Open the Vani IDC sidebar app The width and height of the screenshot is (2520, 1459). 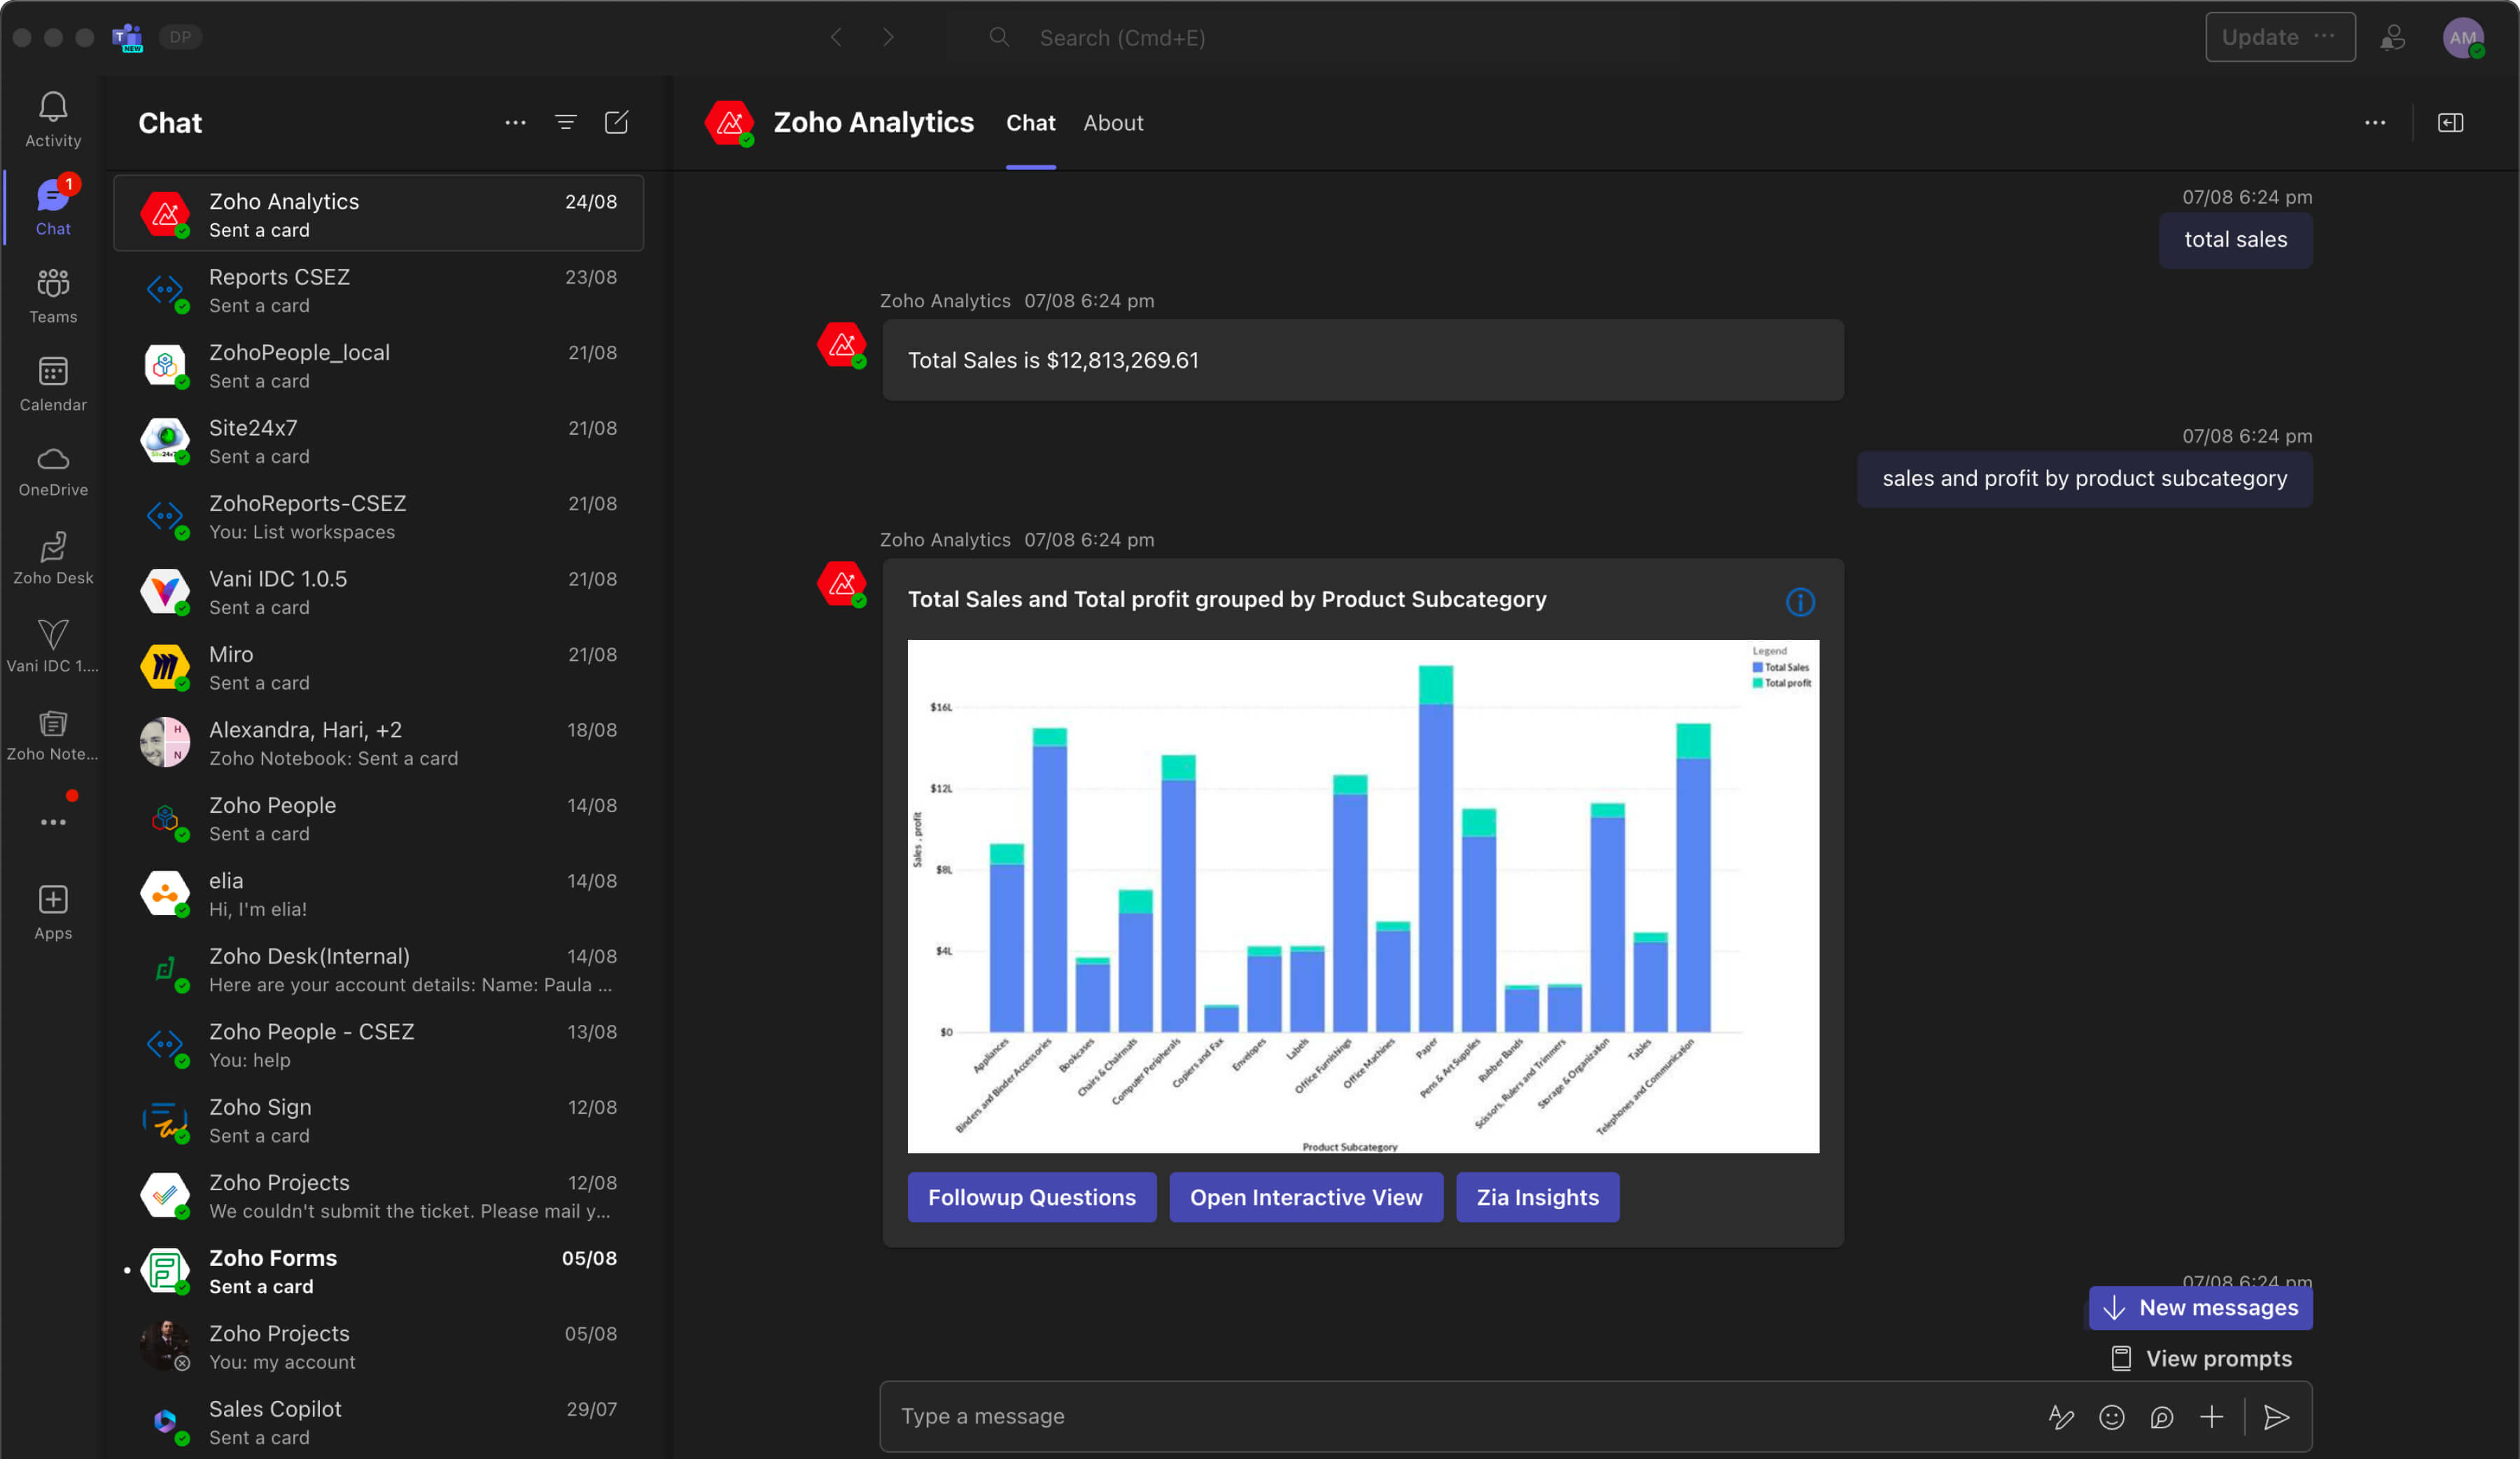pos(53,646)
